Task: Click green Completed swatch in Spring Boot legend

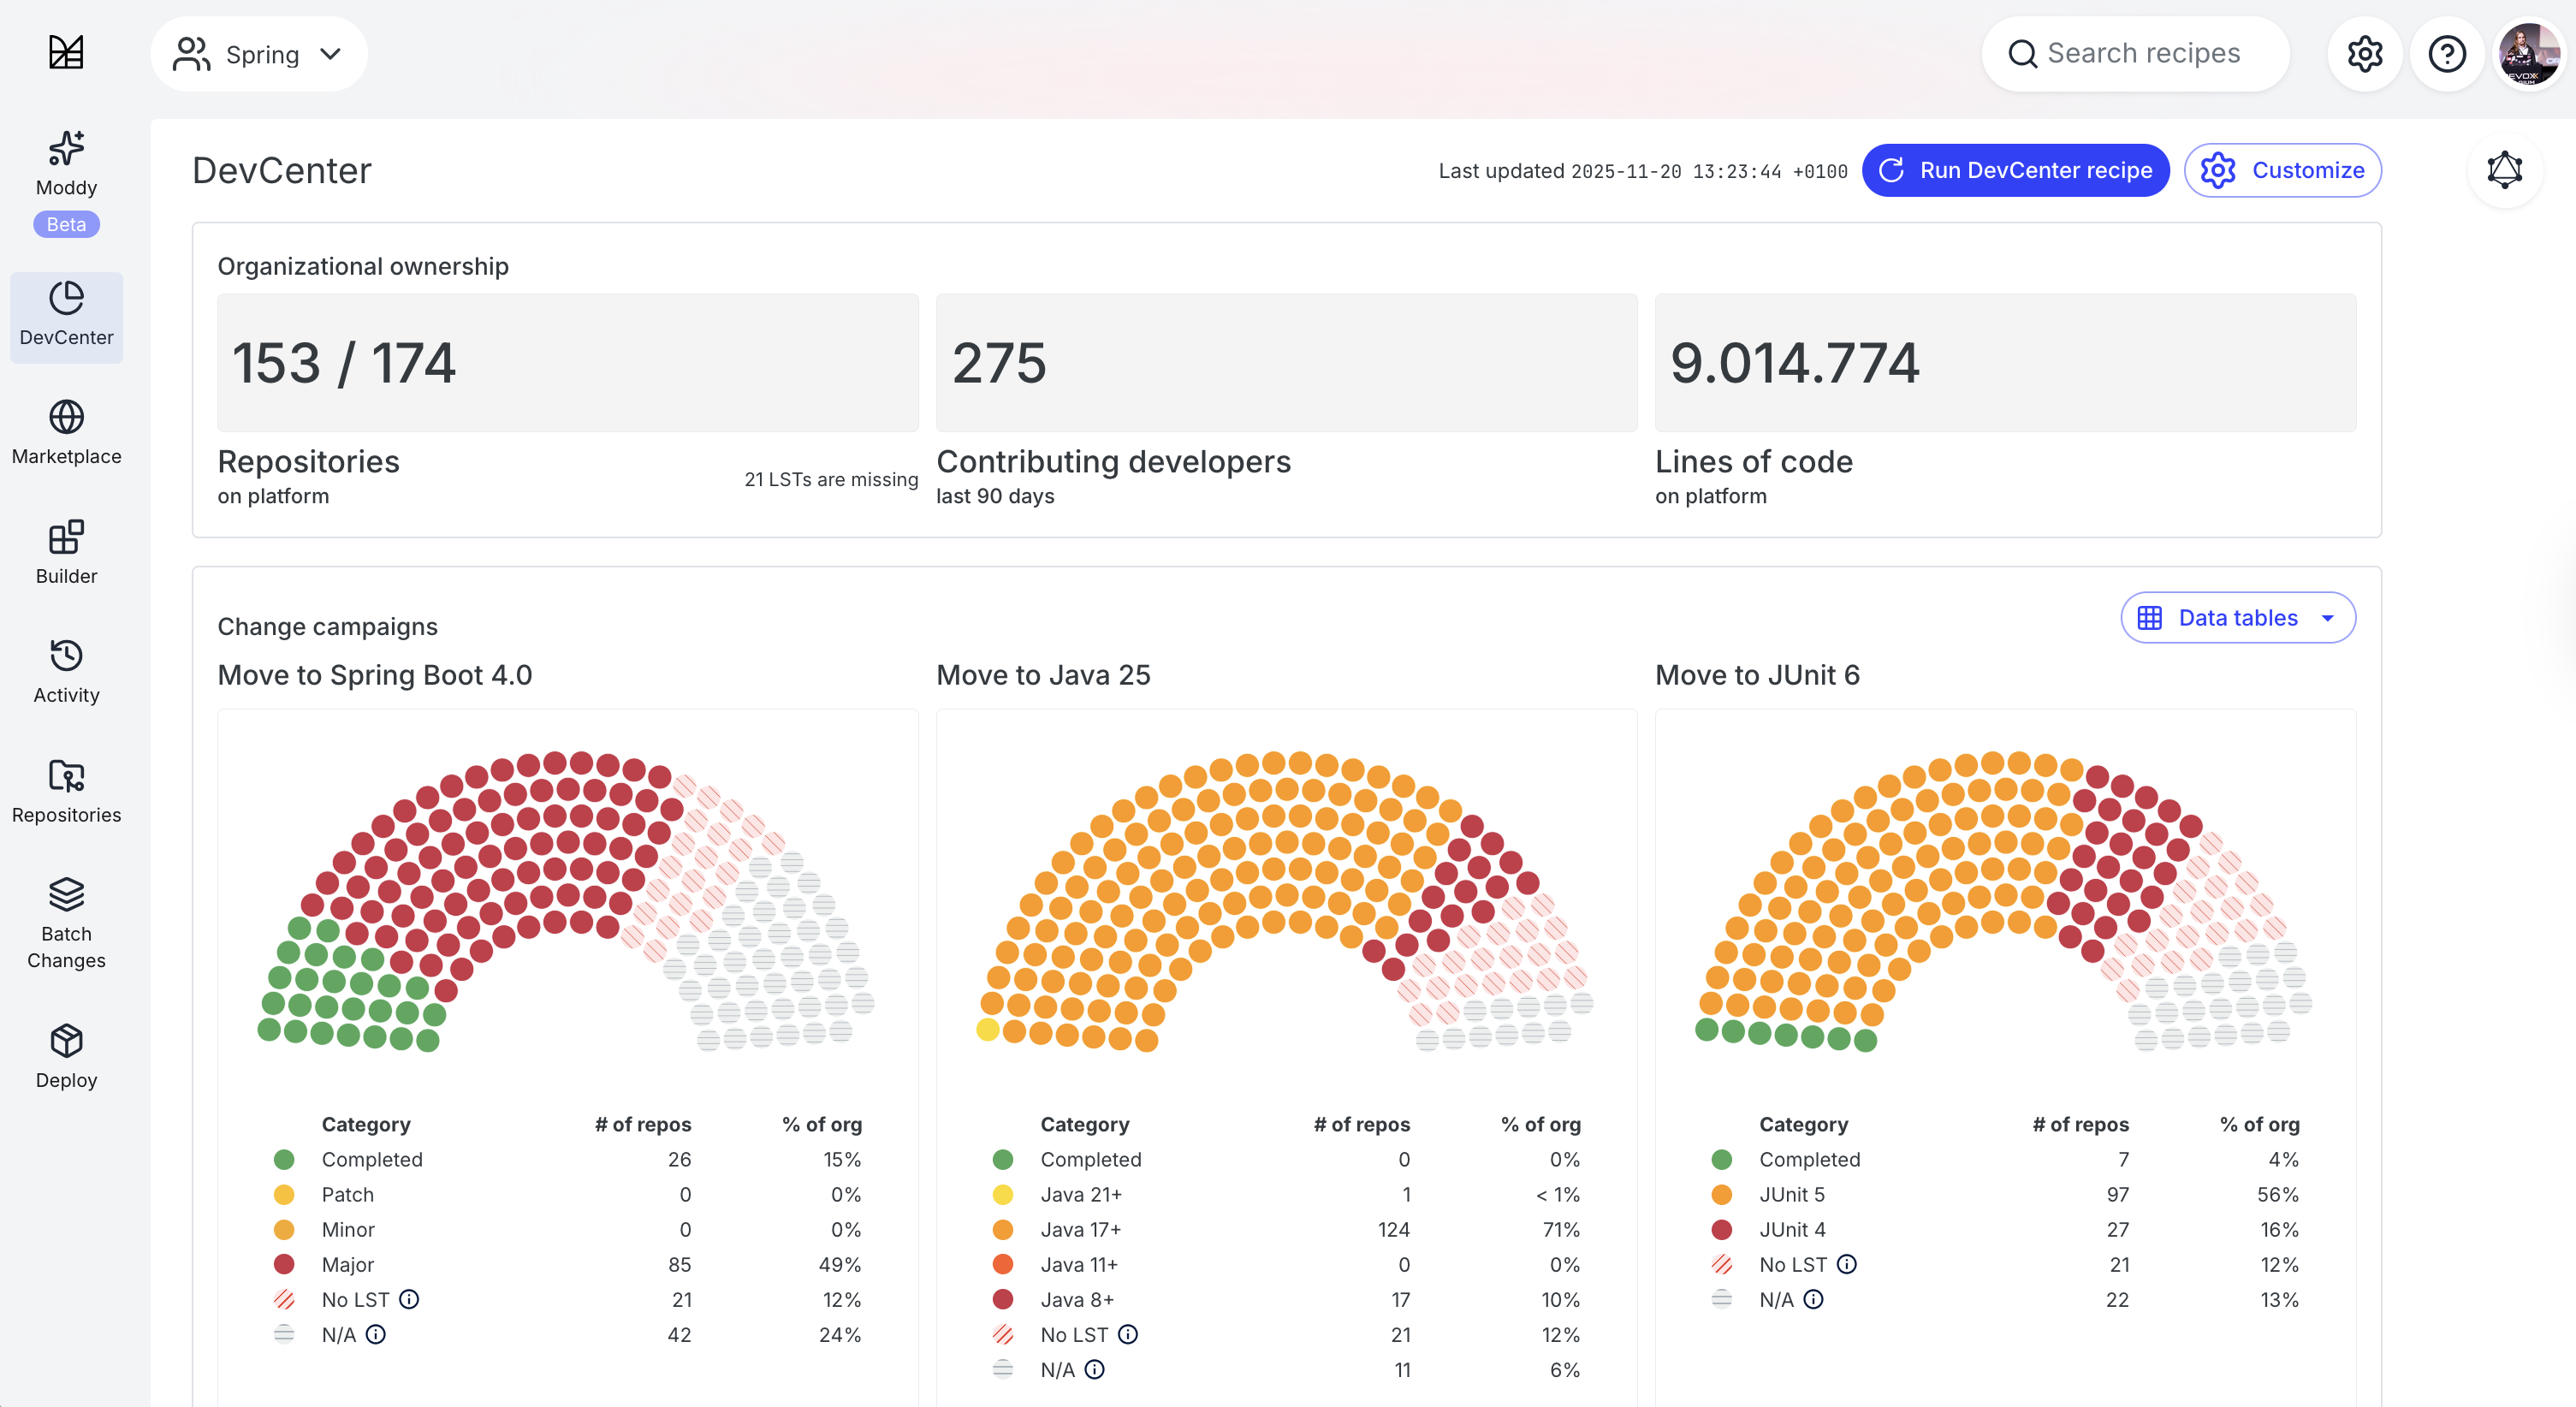Action: pos(284,1159)
